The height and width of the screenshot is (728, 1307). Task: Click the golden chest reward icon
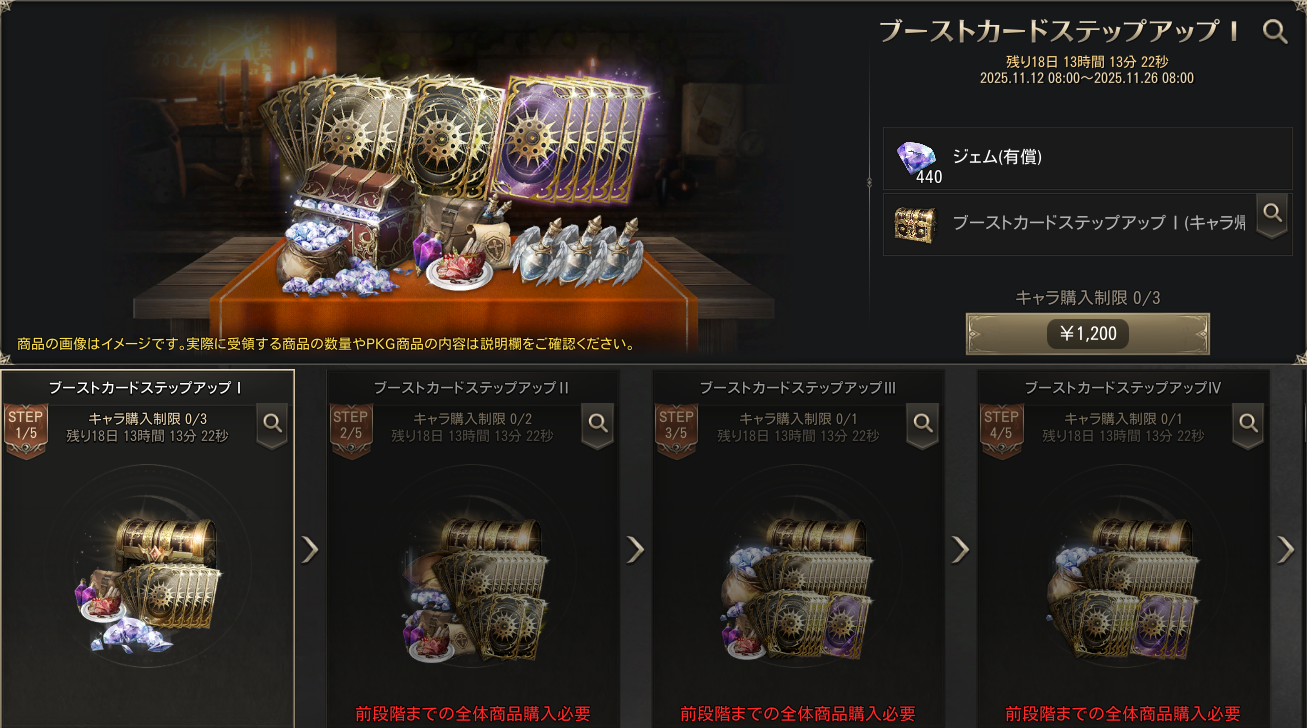click(914, 225)
